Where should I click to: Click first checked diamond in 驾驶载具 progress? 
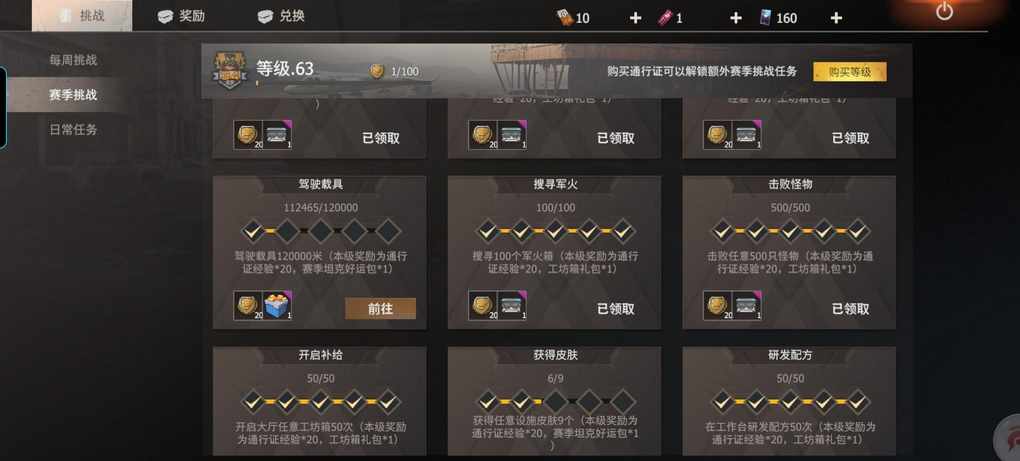point(252,231)
